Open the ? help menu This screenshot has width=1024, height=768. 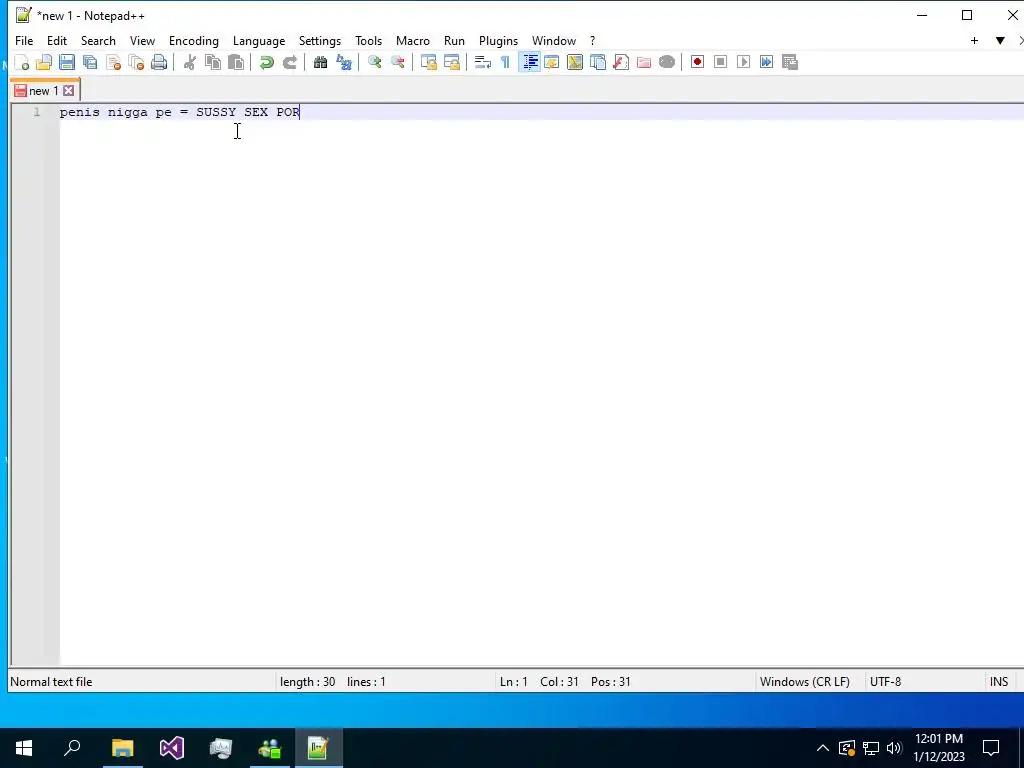tap(592, 40)
